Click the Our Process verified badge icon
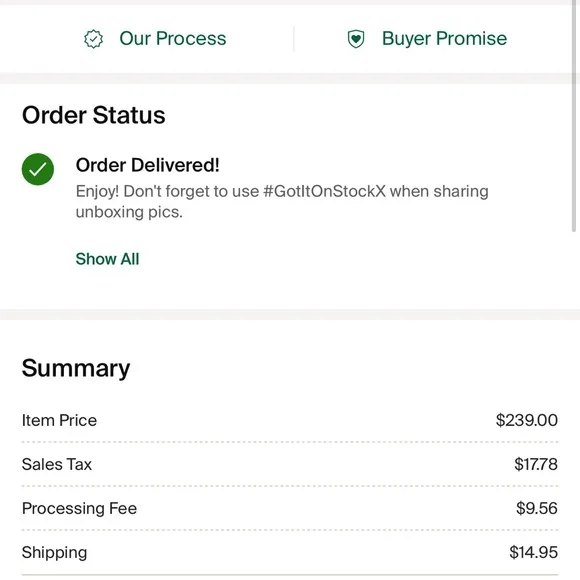Screen dimensions: 580x580 [x=94, y=39]
